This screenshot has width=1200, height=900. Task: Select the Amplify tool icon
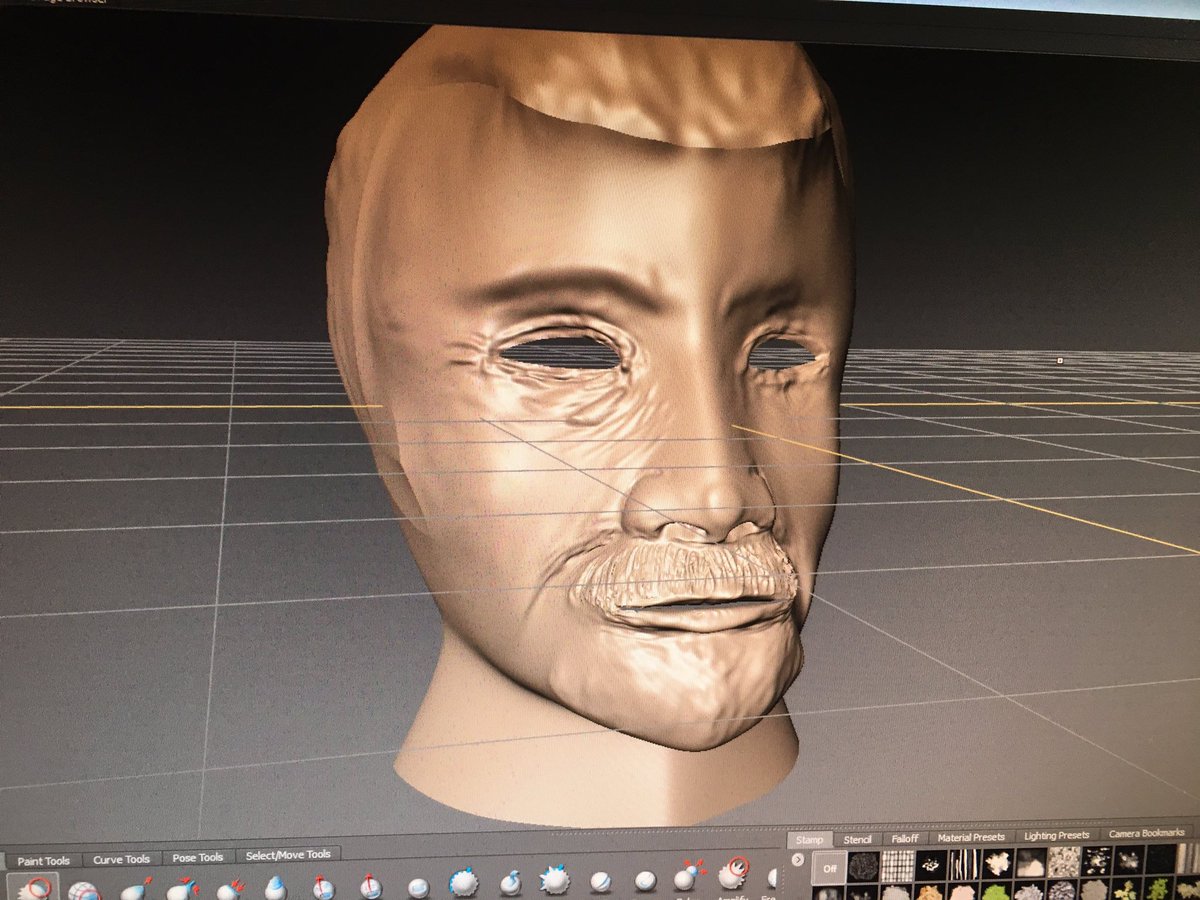[734, 874]
